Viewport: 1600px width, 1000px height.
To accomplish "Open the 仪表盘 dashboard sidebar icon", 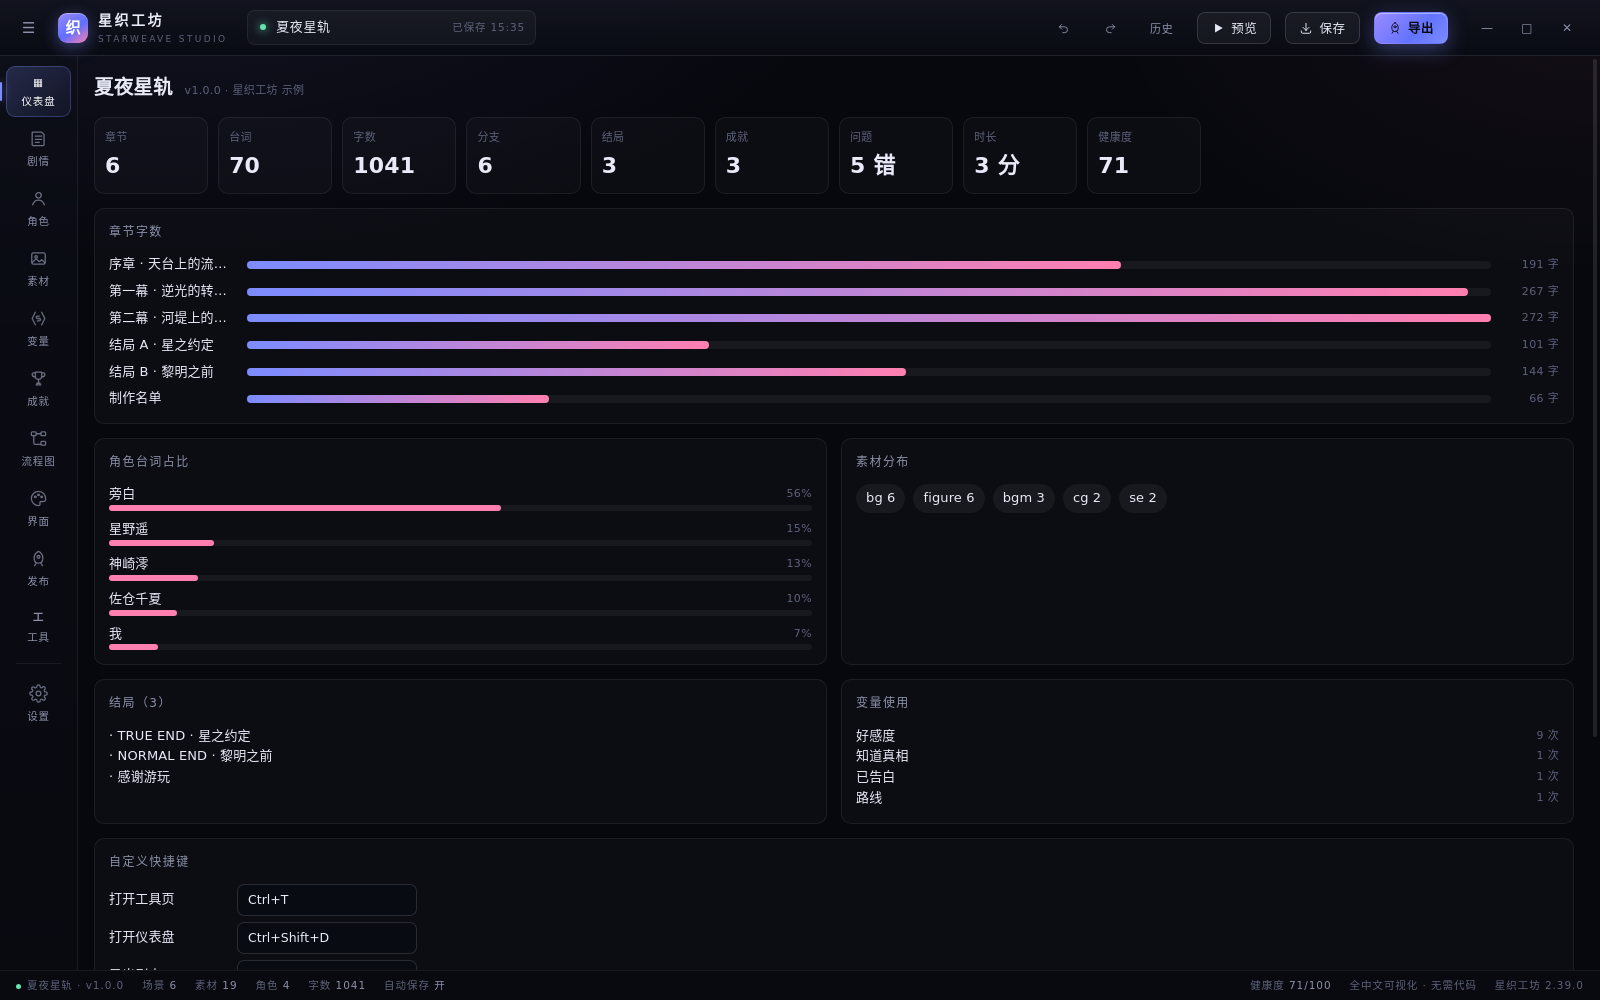I will coord(38,91).
